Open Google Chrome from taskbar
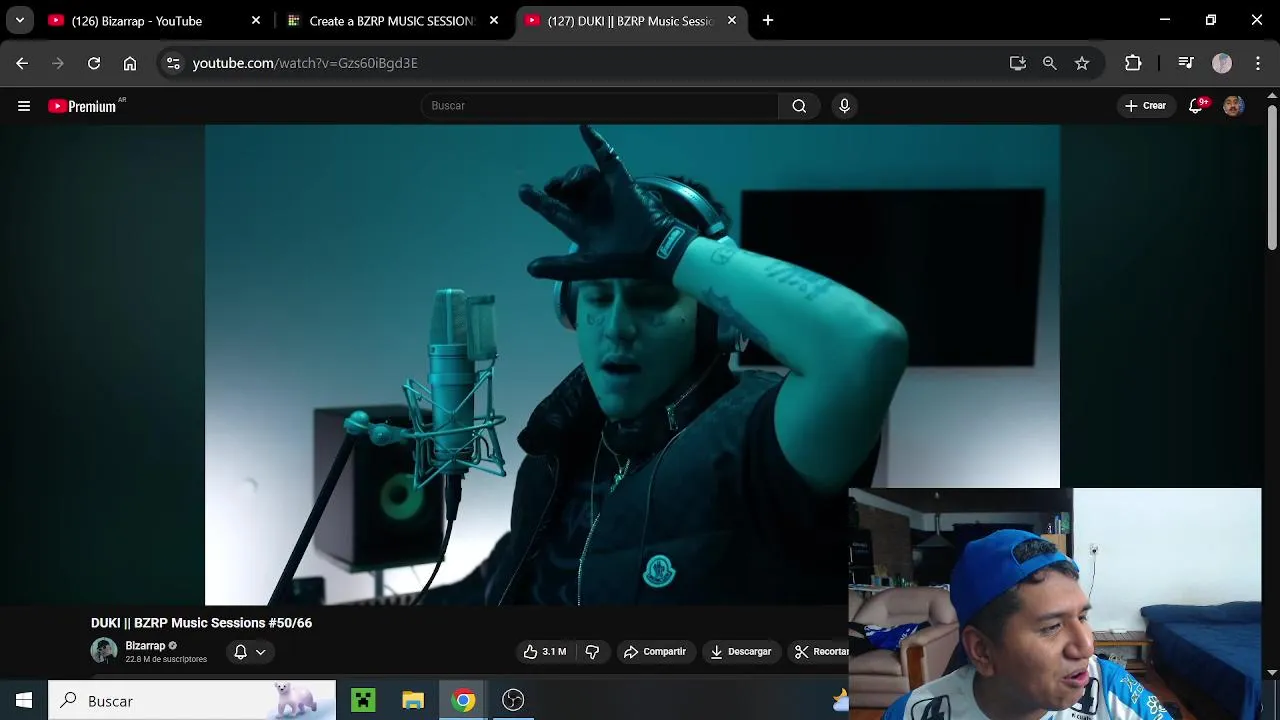 click(x=463, y=700)
